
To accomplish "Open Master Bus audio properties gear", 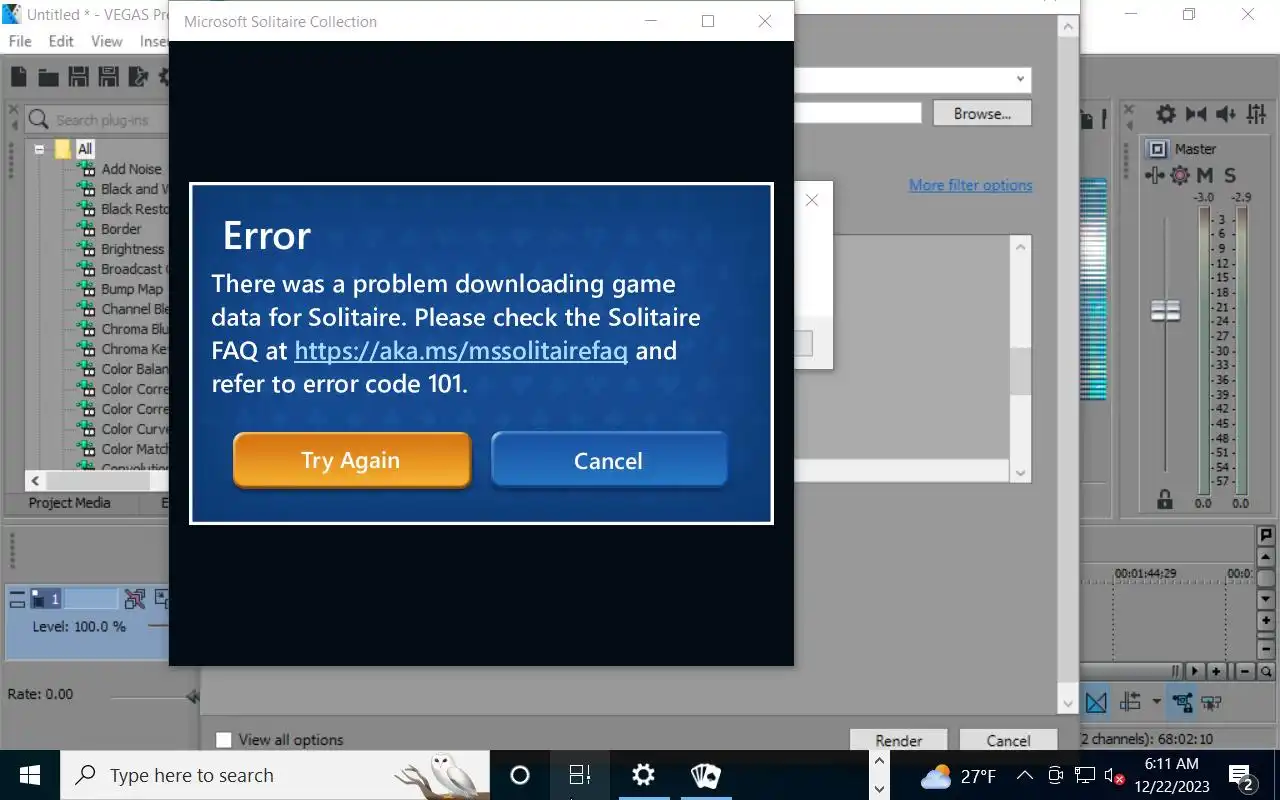I will pos(1166,114).
